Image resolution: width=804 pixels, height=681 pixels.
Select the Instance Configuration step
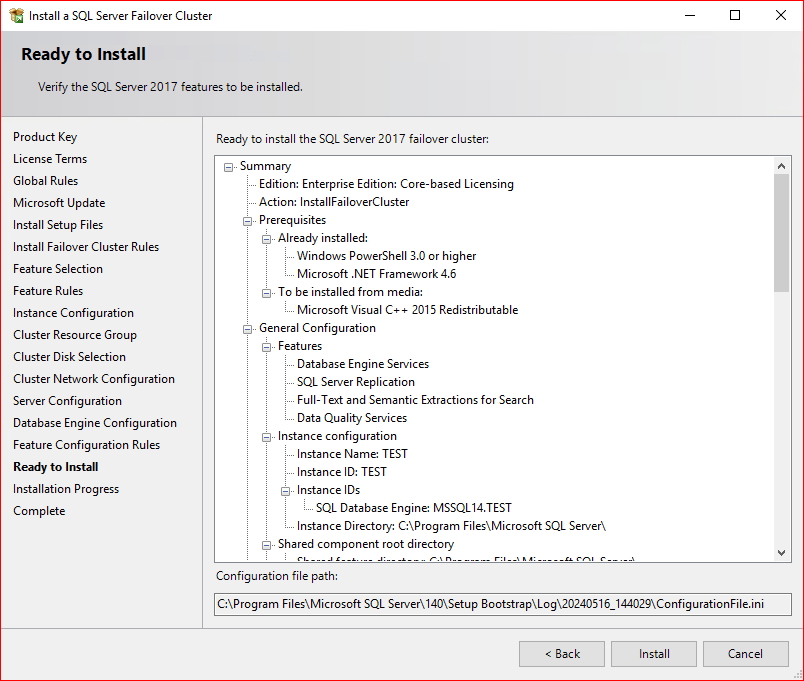[73, 313]
